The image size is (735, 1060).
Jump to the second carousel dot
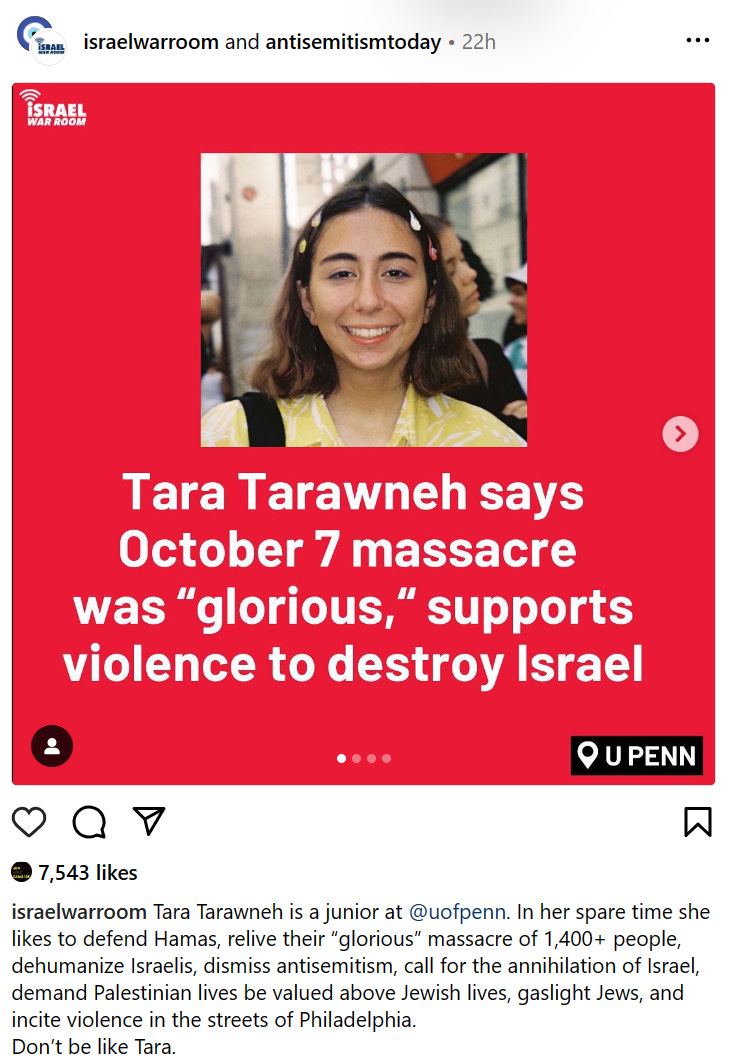(x=356, y=758)
